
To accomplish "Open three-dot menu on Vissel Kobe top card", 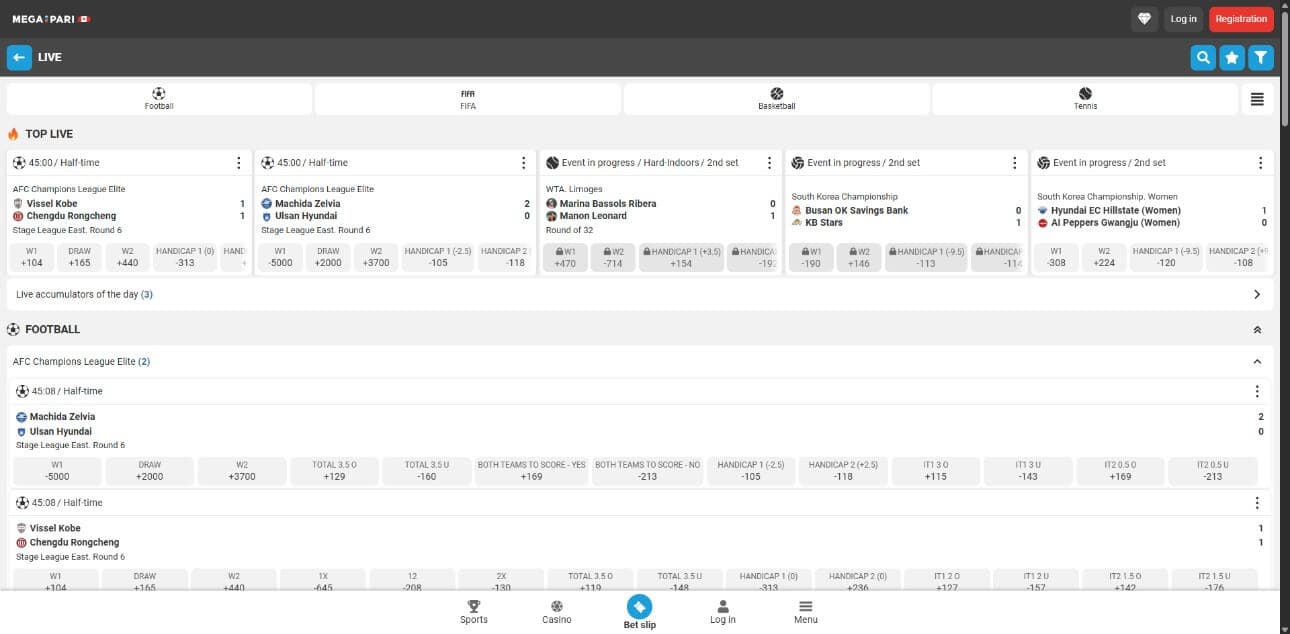I will pyautogui.click(x=238, y=163).
